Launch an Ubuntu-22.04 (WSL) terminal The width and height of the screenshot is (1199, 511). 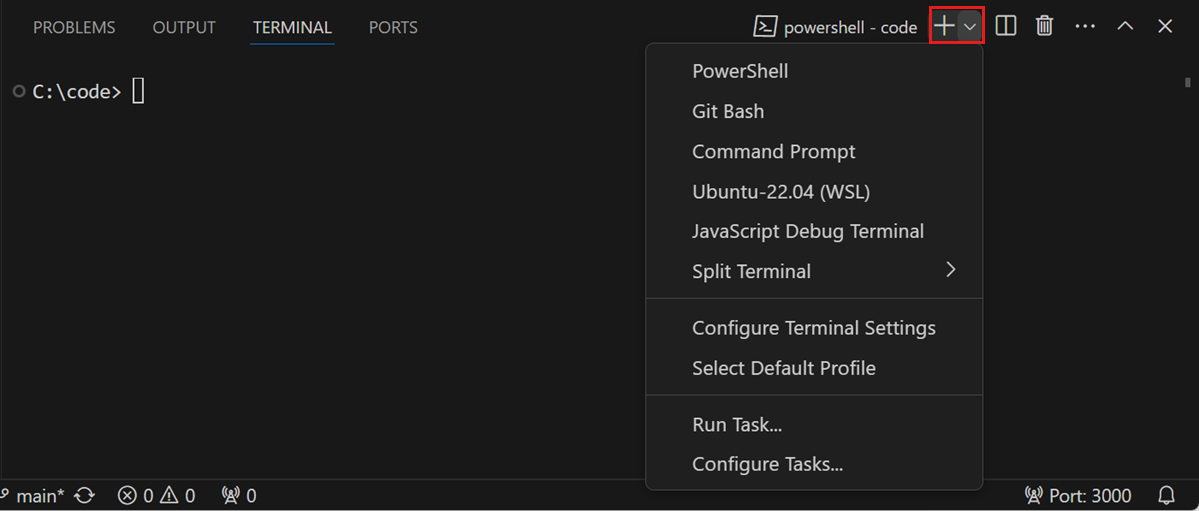pyautogui.click(x=781, y=191)
